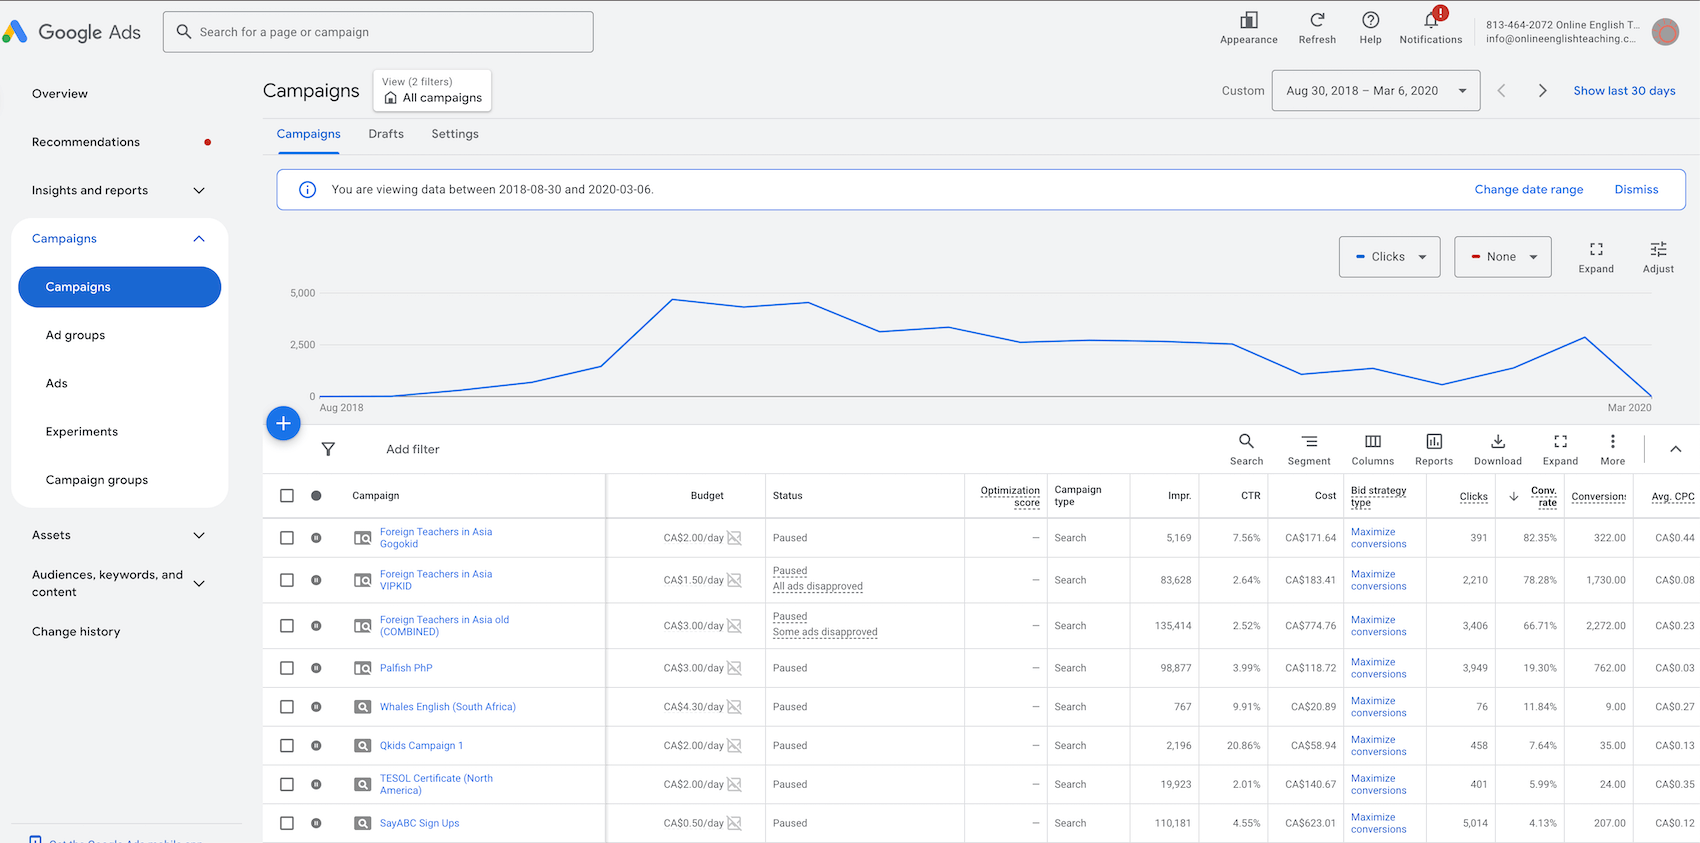Viewport: 1700px width, 843px height.
Task: Expand Insights and reports section
Action: point(199,191)
